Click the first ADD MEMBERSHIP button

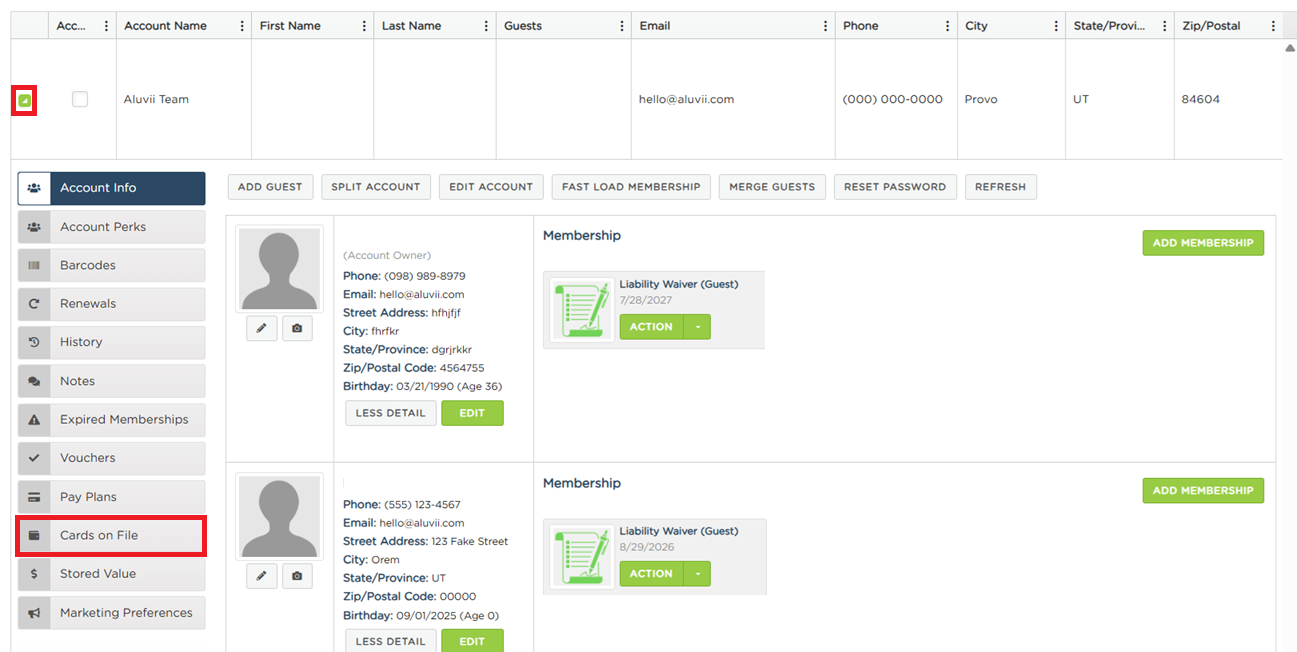point(1203,243)
